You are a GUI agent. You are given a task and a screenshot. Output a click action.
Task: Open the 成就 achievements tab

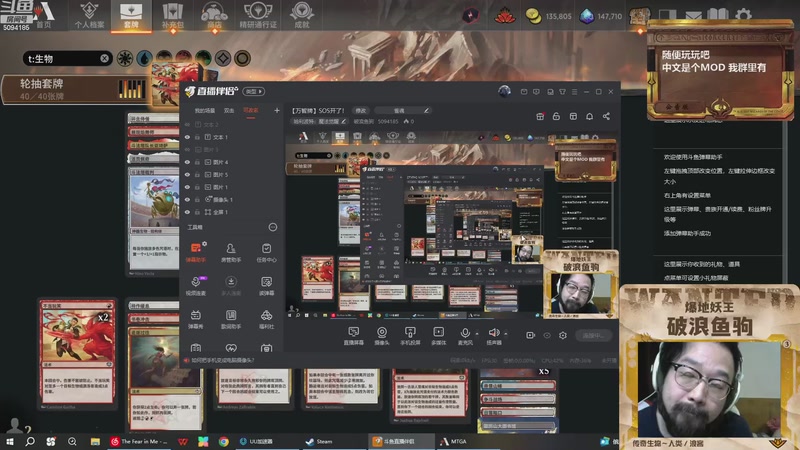click(302, 16)
